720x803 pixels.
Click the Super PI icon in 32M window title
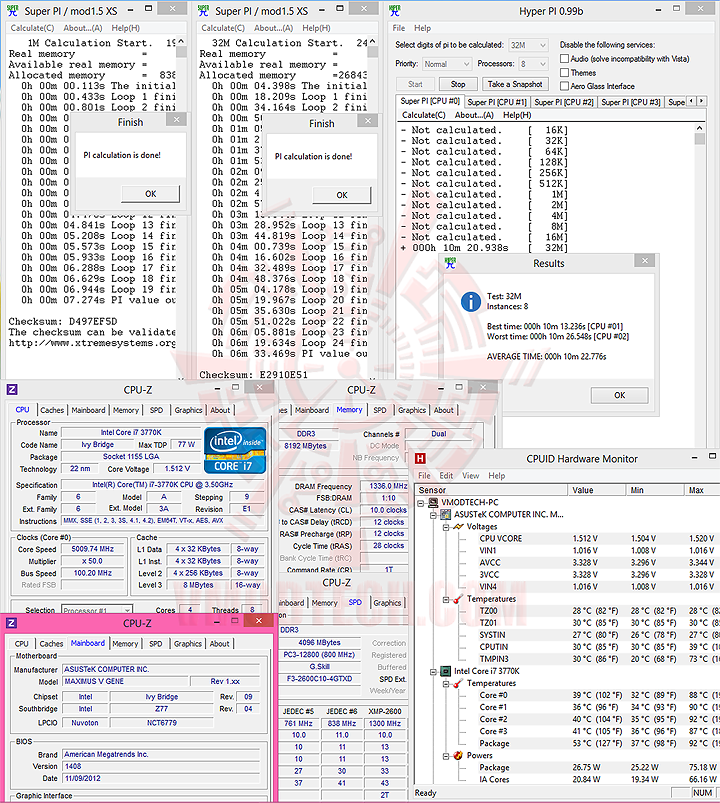point(203,10)
